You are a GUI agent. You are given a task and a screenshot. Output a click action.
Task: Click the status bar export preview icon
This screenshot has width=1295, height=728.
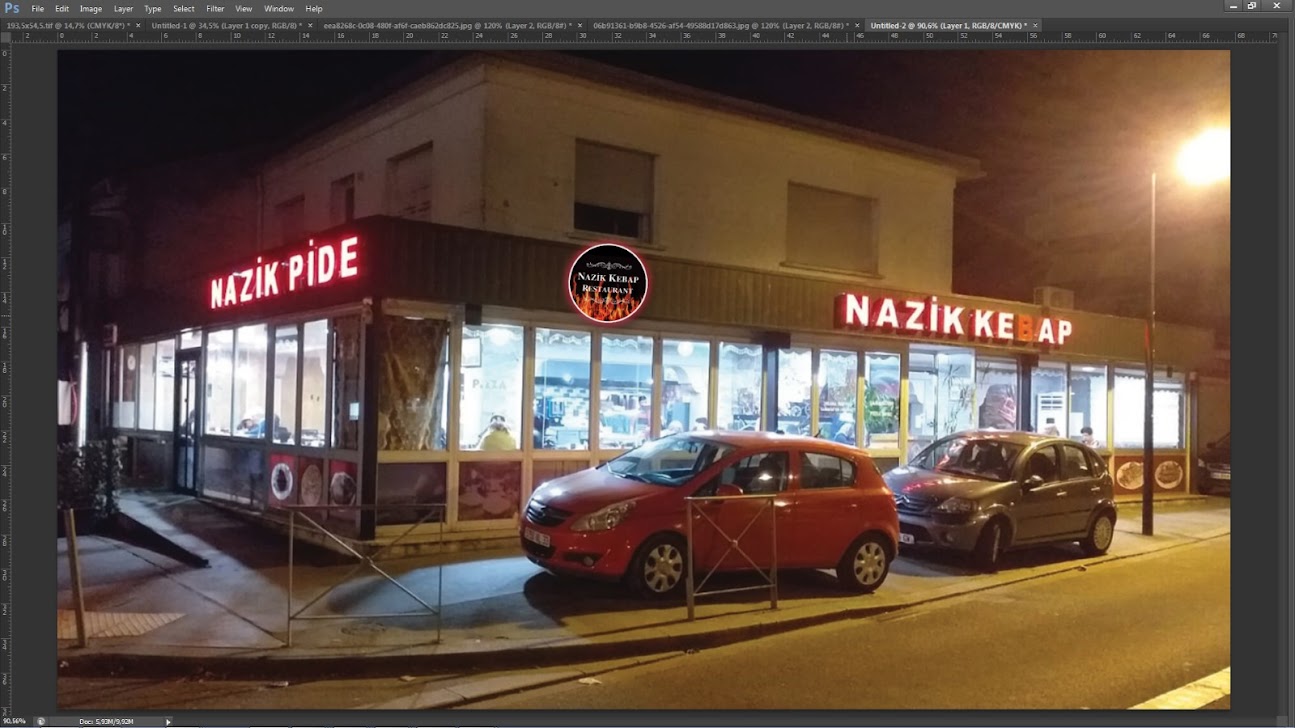[41, 721]
